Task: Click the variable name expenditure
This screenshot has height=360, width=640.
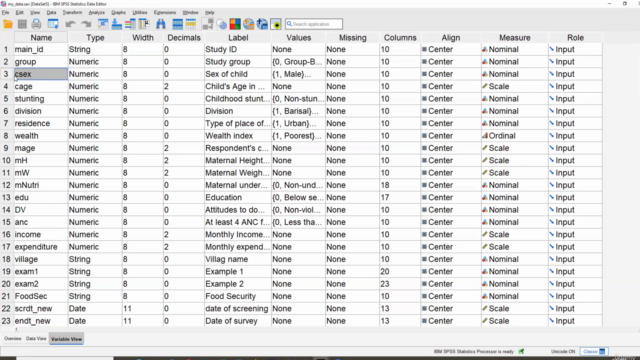Action: coord(36,247)
